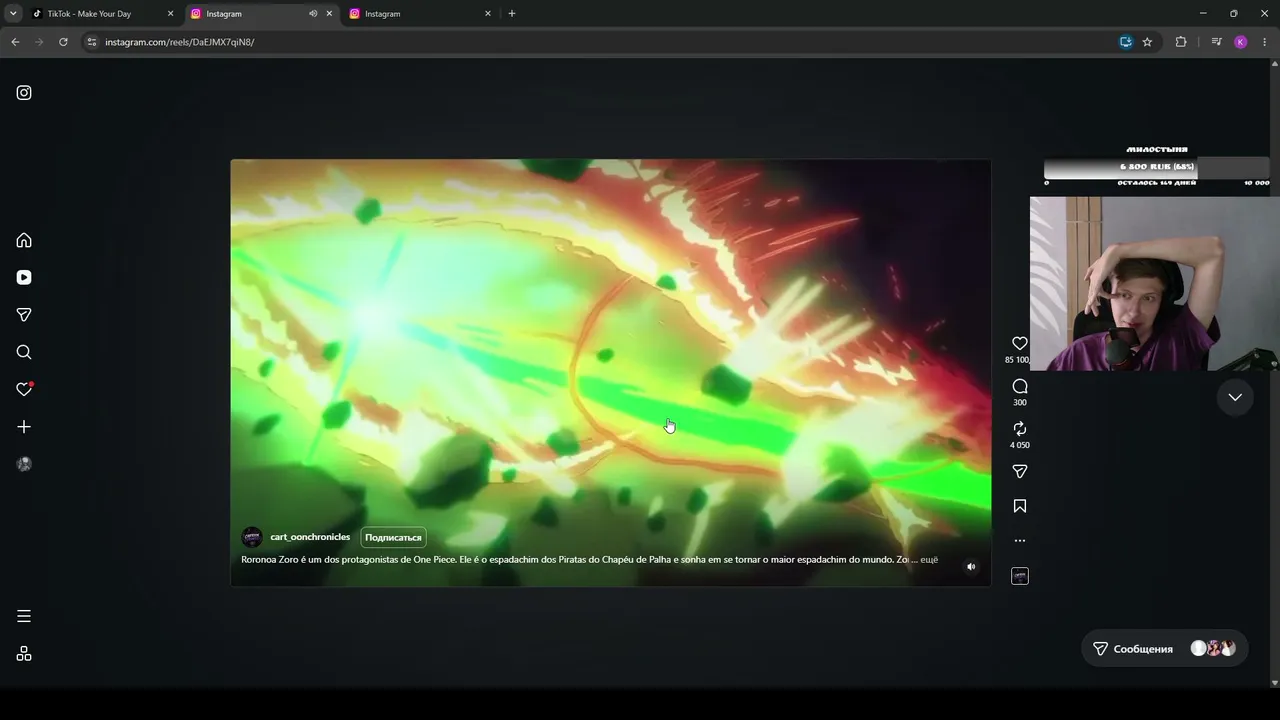Open Direct messages from the sidebar
This screenshot has height=720, width=1280.
coord(24,315)
